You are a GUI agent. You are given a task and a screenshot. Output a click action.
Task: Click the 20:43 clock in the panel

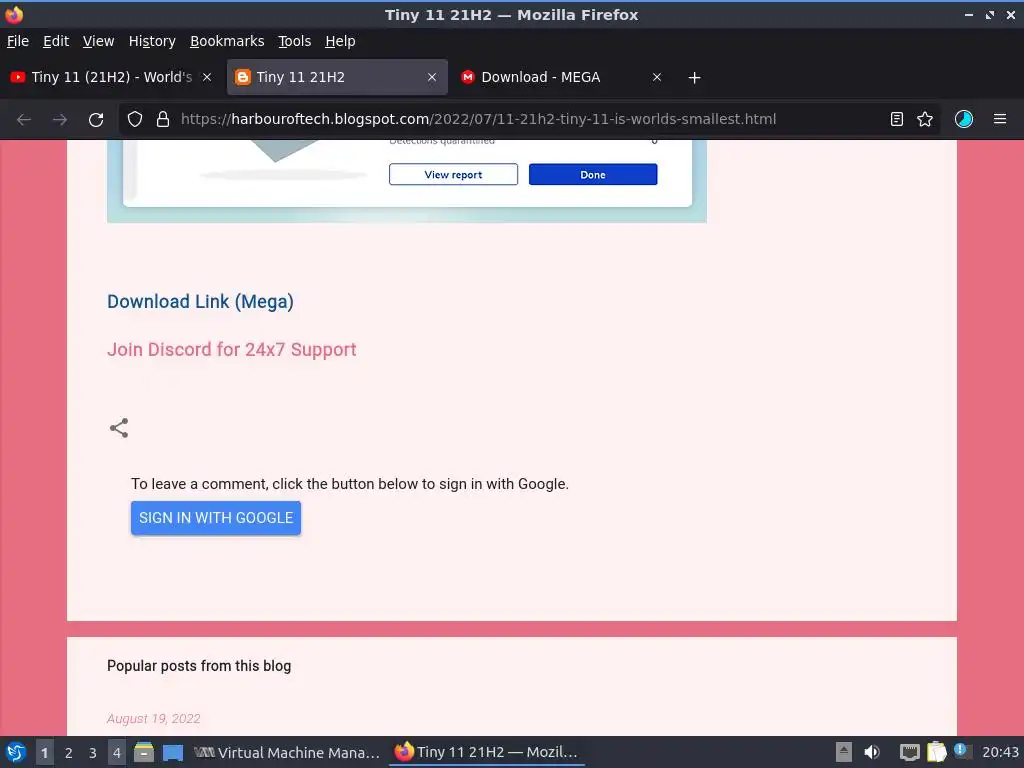coord(1000,752)
